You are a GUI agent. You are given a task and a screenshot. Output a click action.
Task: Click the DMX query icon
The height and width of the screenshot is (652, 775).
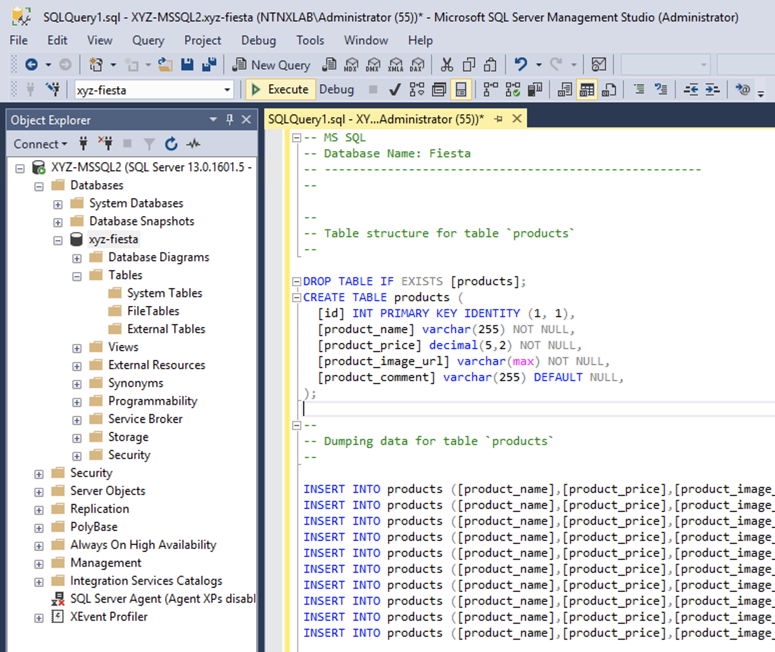[373, 65]
